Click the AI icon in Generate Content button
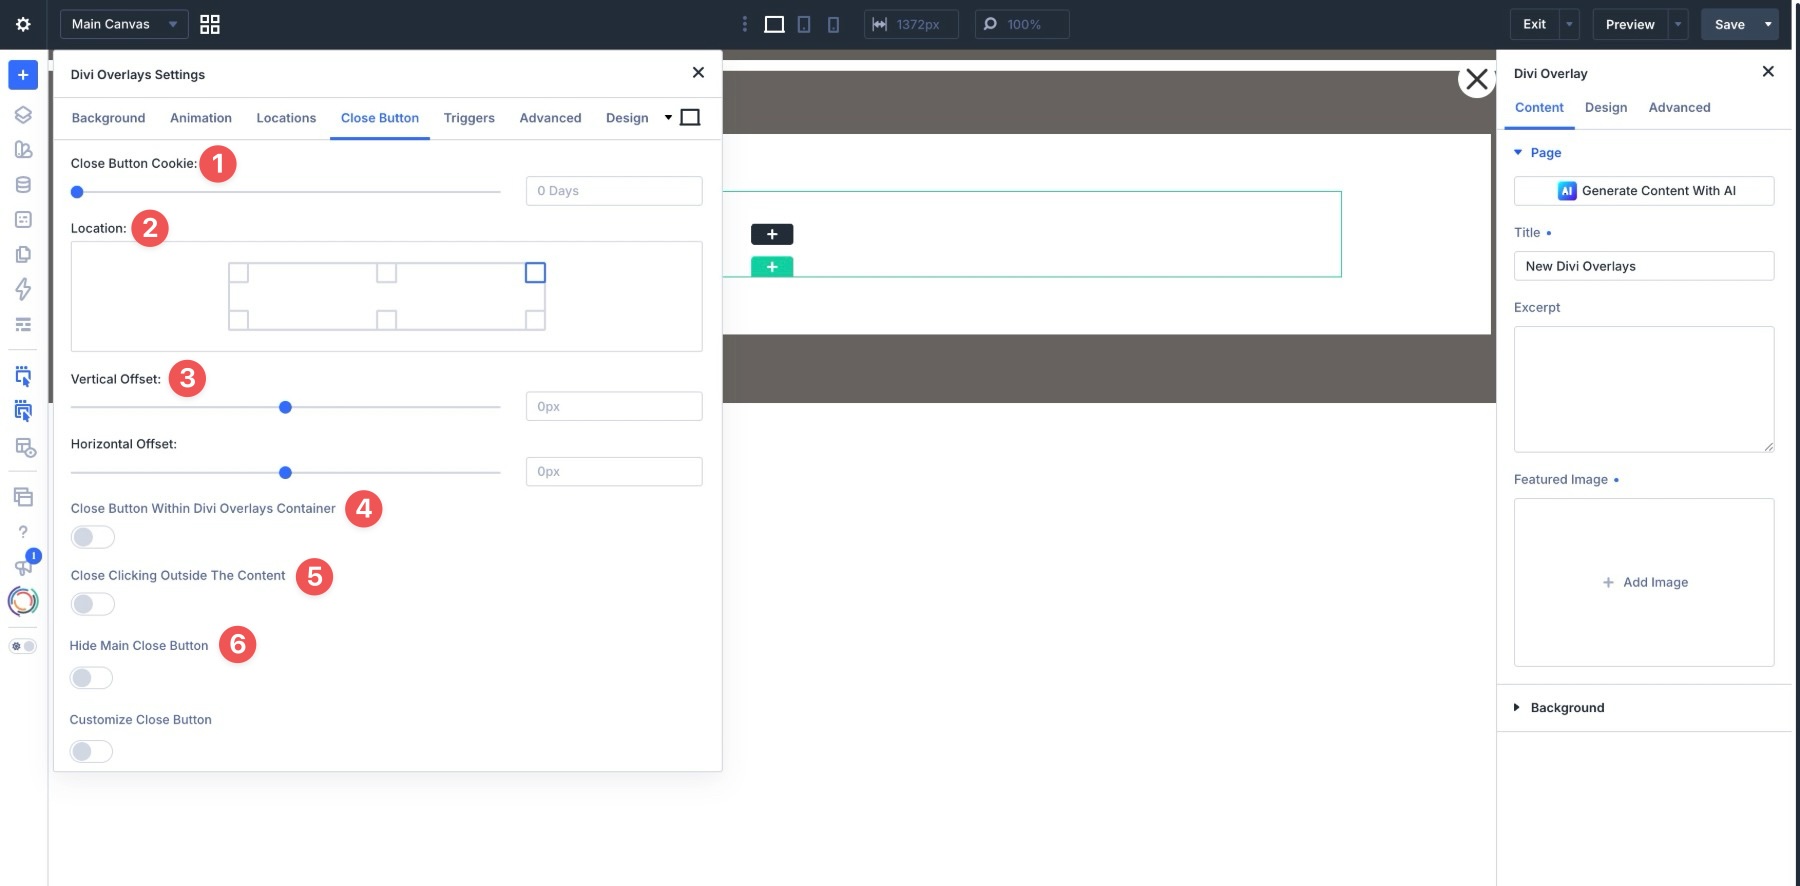 click(x=1567, y=191)
